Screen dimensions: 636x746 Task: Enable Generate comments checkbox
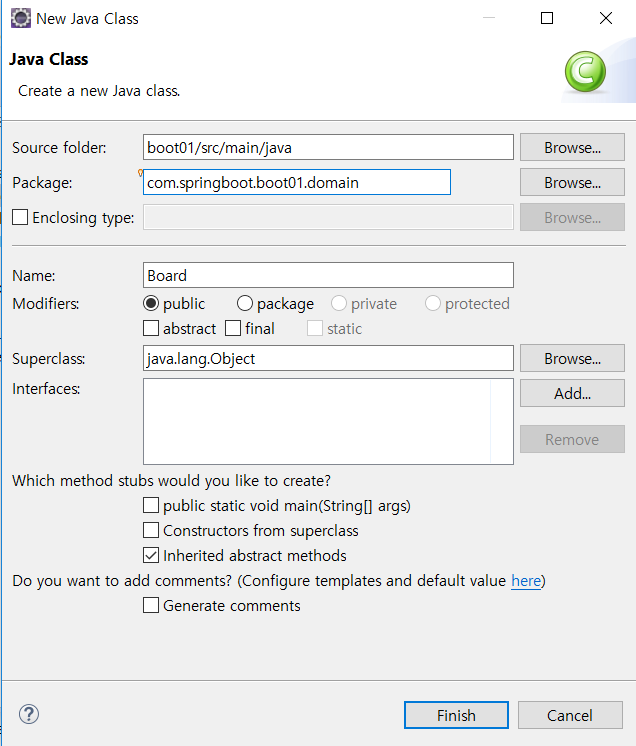(151, 605)
